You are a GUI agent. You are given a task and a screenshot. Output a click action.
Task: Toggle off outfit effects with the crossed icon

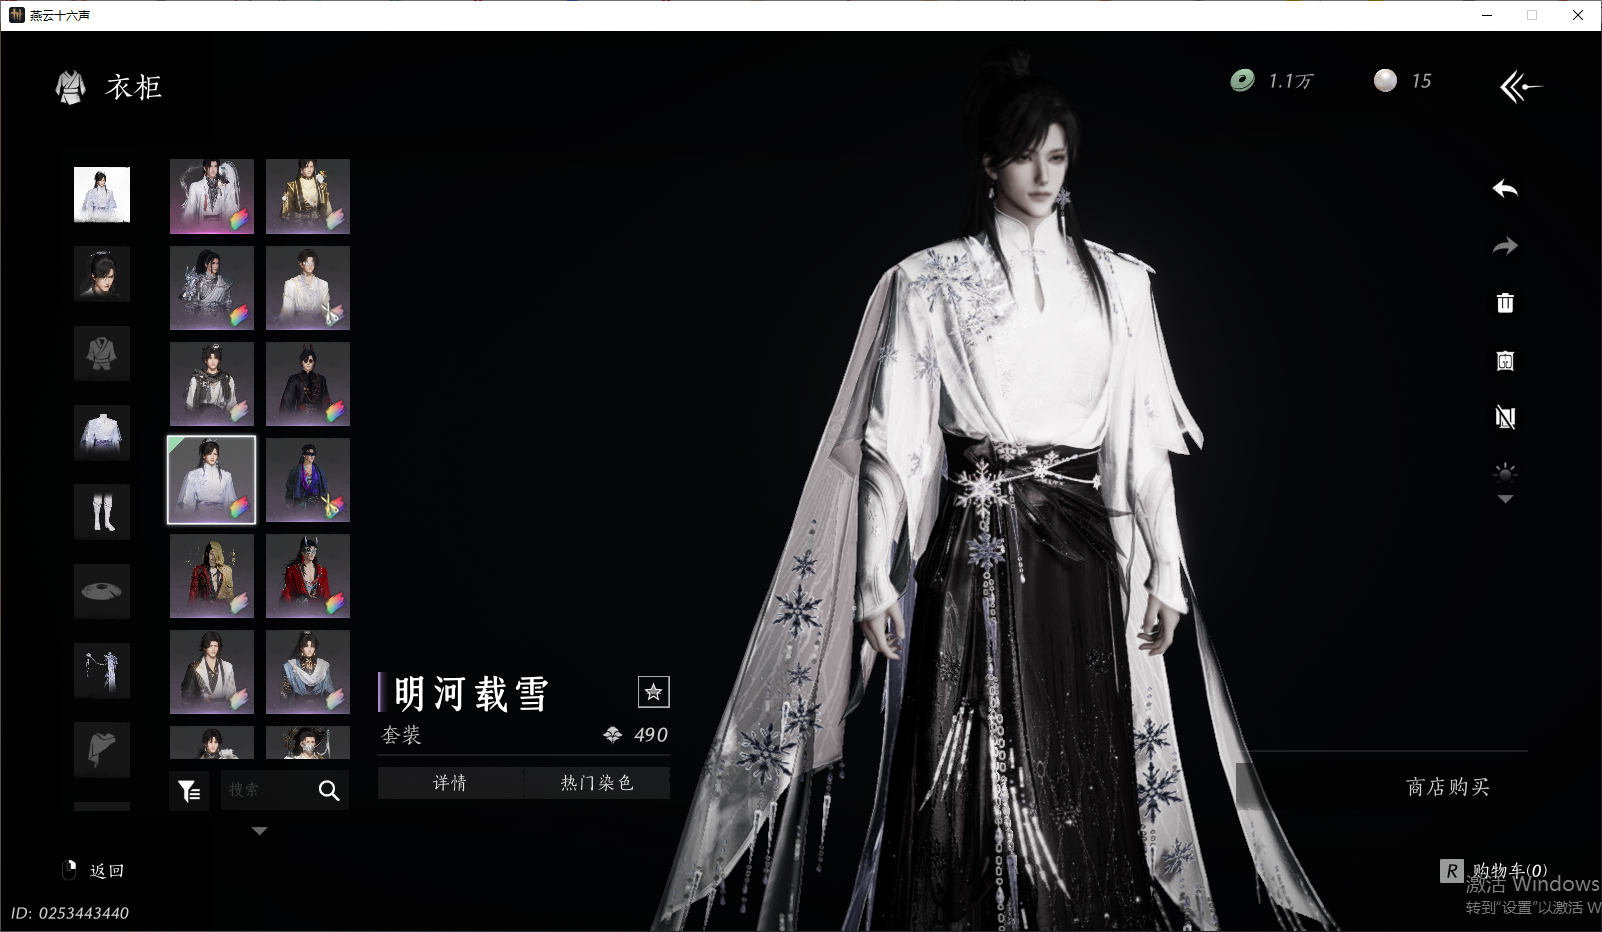coord(1506,418)
